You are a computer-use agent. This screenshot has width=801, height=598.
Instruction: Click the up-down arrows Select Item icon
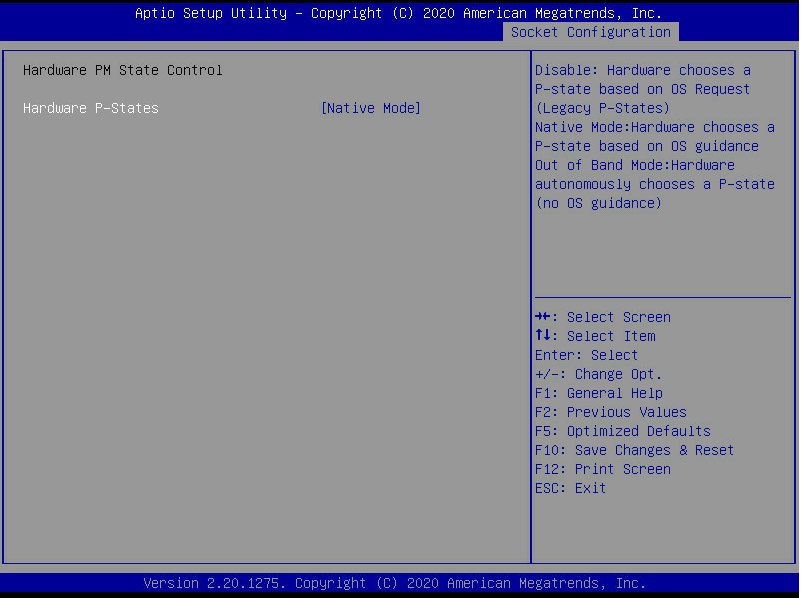point(543,336)
